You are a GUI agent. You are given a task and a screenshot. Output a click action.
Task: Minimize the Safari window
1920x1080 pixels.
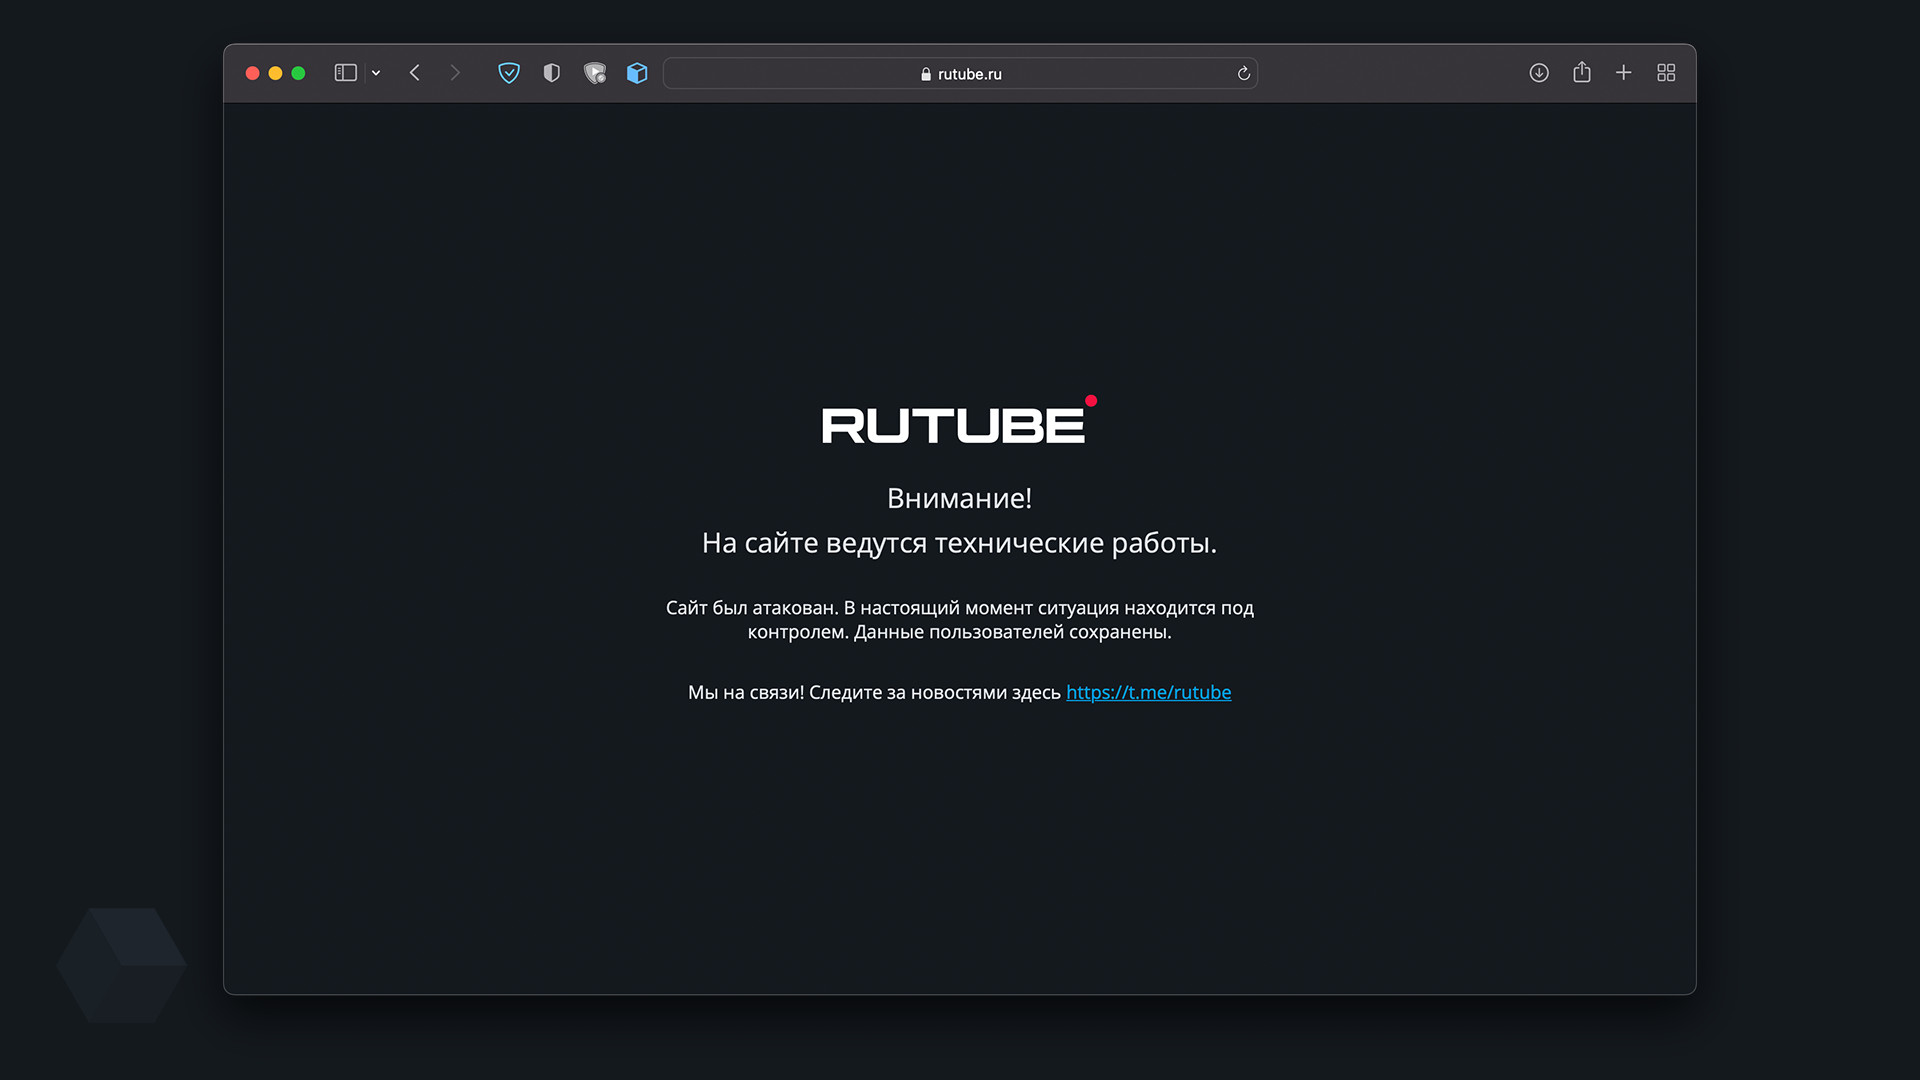[275, 73]
